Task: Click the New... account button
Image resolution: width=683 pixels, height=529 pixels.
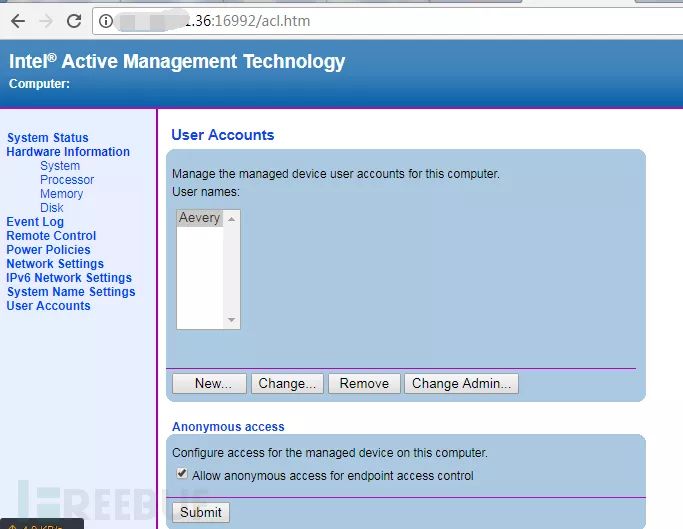Action: pyautogui.click(x=209, y=383)
